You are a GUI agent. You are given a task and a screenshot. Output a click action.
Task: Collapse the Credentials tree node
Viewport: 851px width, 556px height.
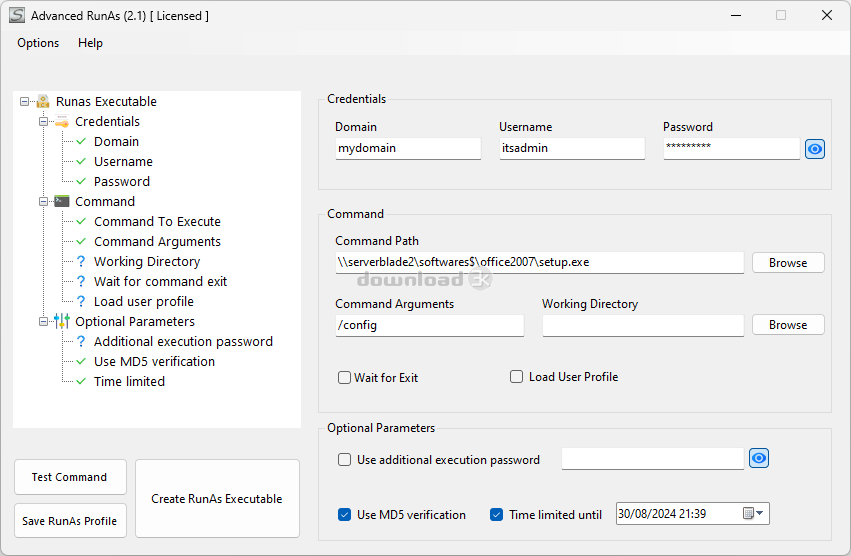pyautogui.click(x=44, y=121)
